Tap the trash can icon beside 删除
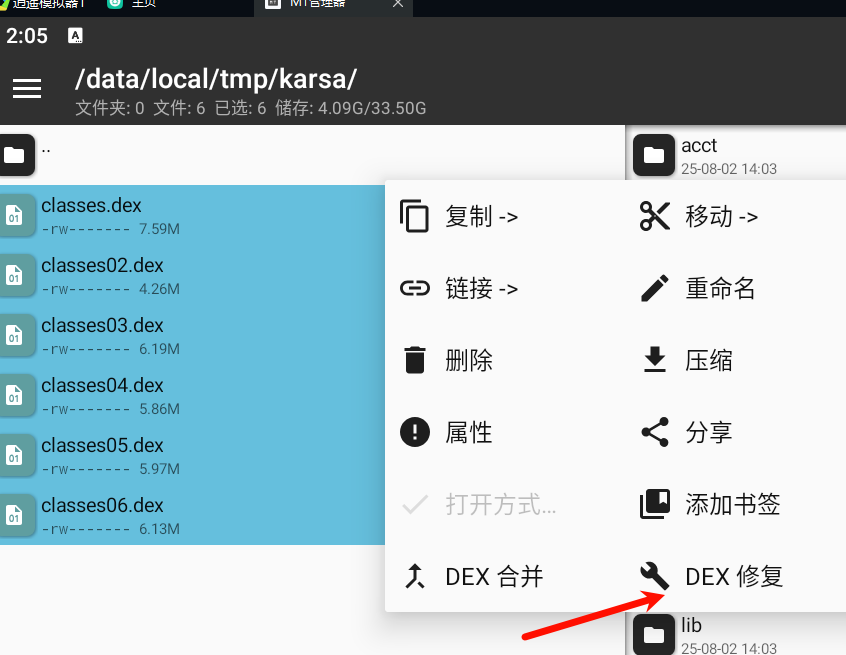The image size is (846, 655). (415, 360)
